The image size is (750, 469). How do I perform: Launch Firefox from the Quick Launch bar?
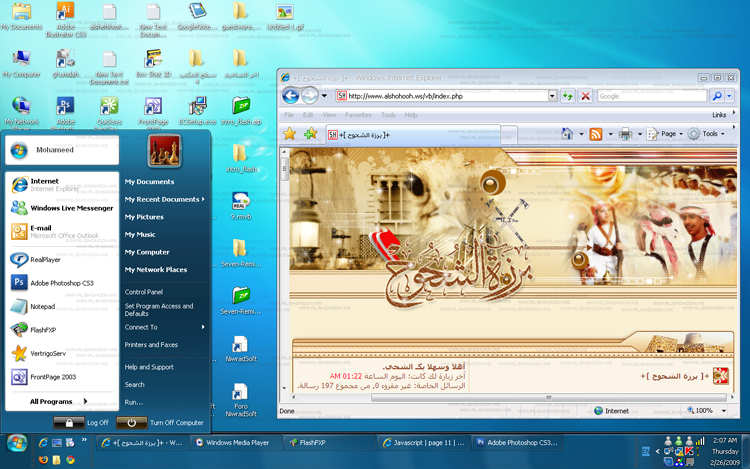(x=43, y=459)
